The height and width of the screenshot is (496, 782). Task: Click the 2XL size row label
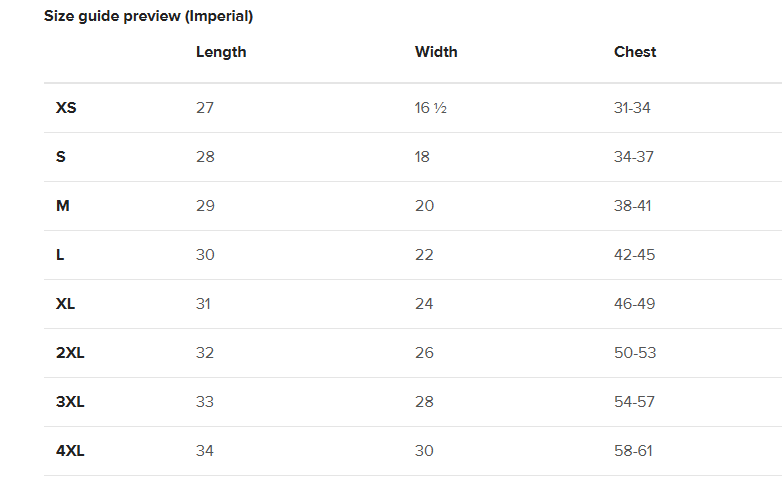pos(70,353)
